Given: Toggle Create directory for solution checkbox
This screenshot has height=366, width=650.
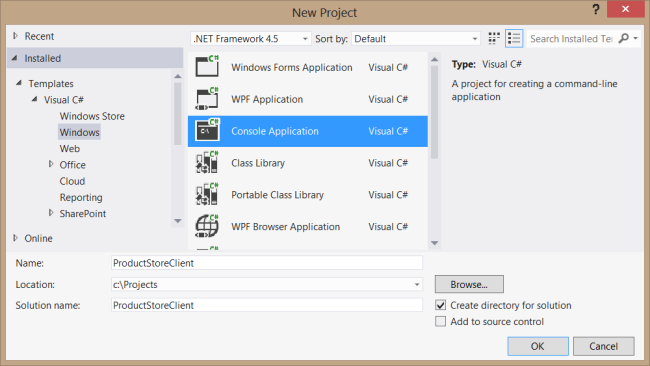Looking at the screenshot, I should (x=441, y=305).
